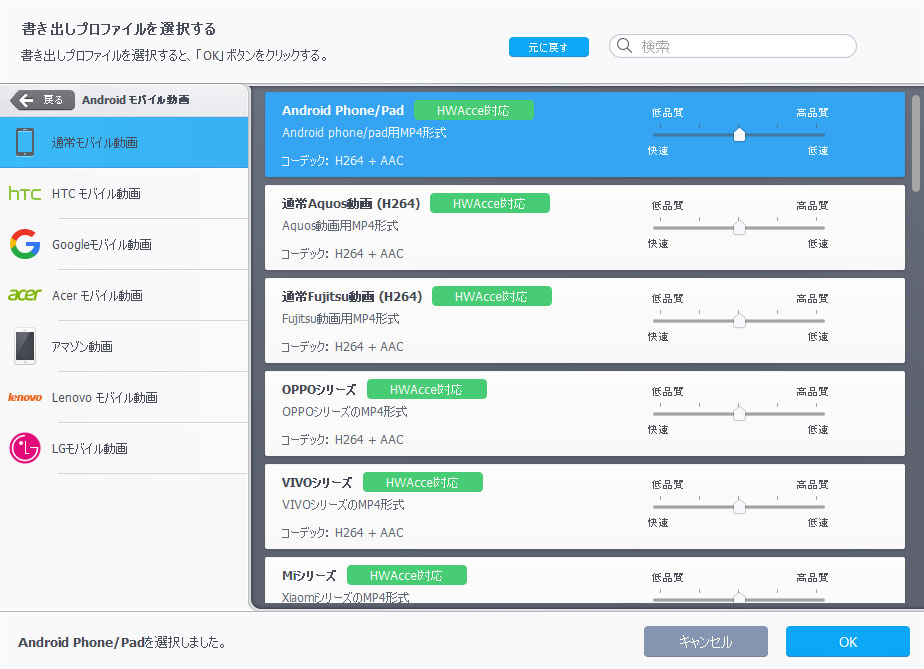Screen dimensions: 924x669
Task: Click the Lenovo logo icon
Action: coord(25,397)
